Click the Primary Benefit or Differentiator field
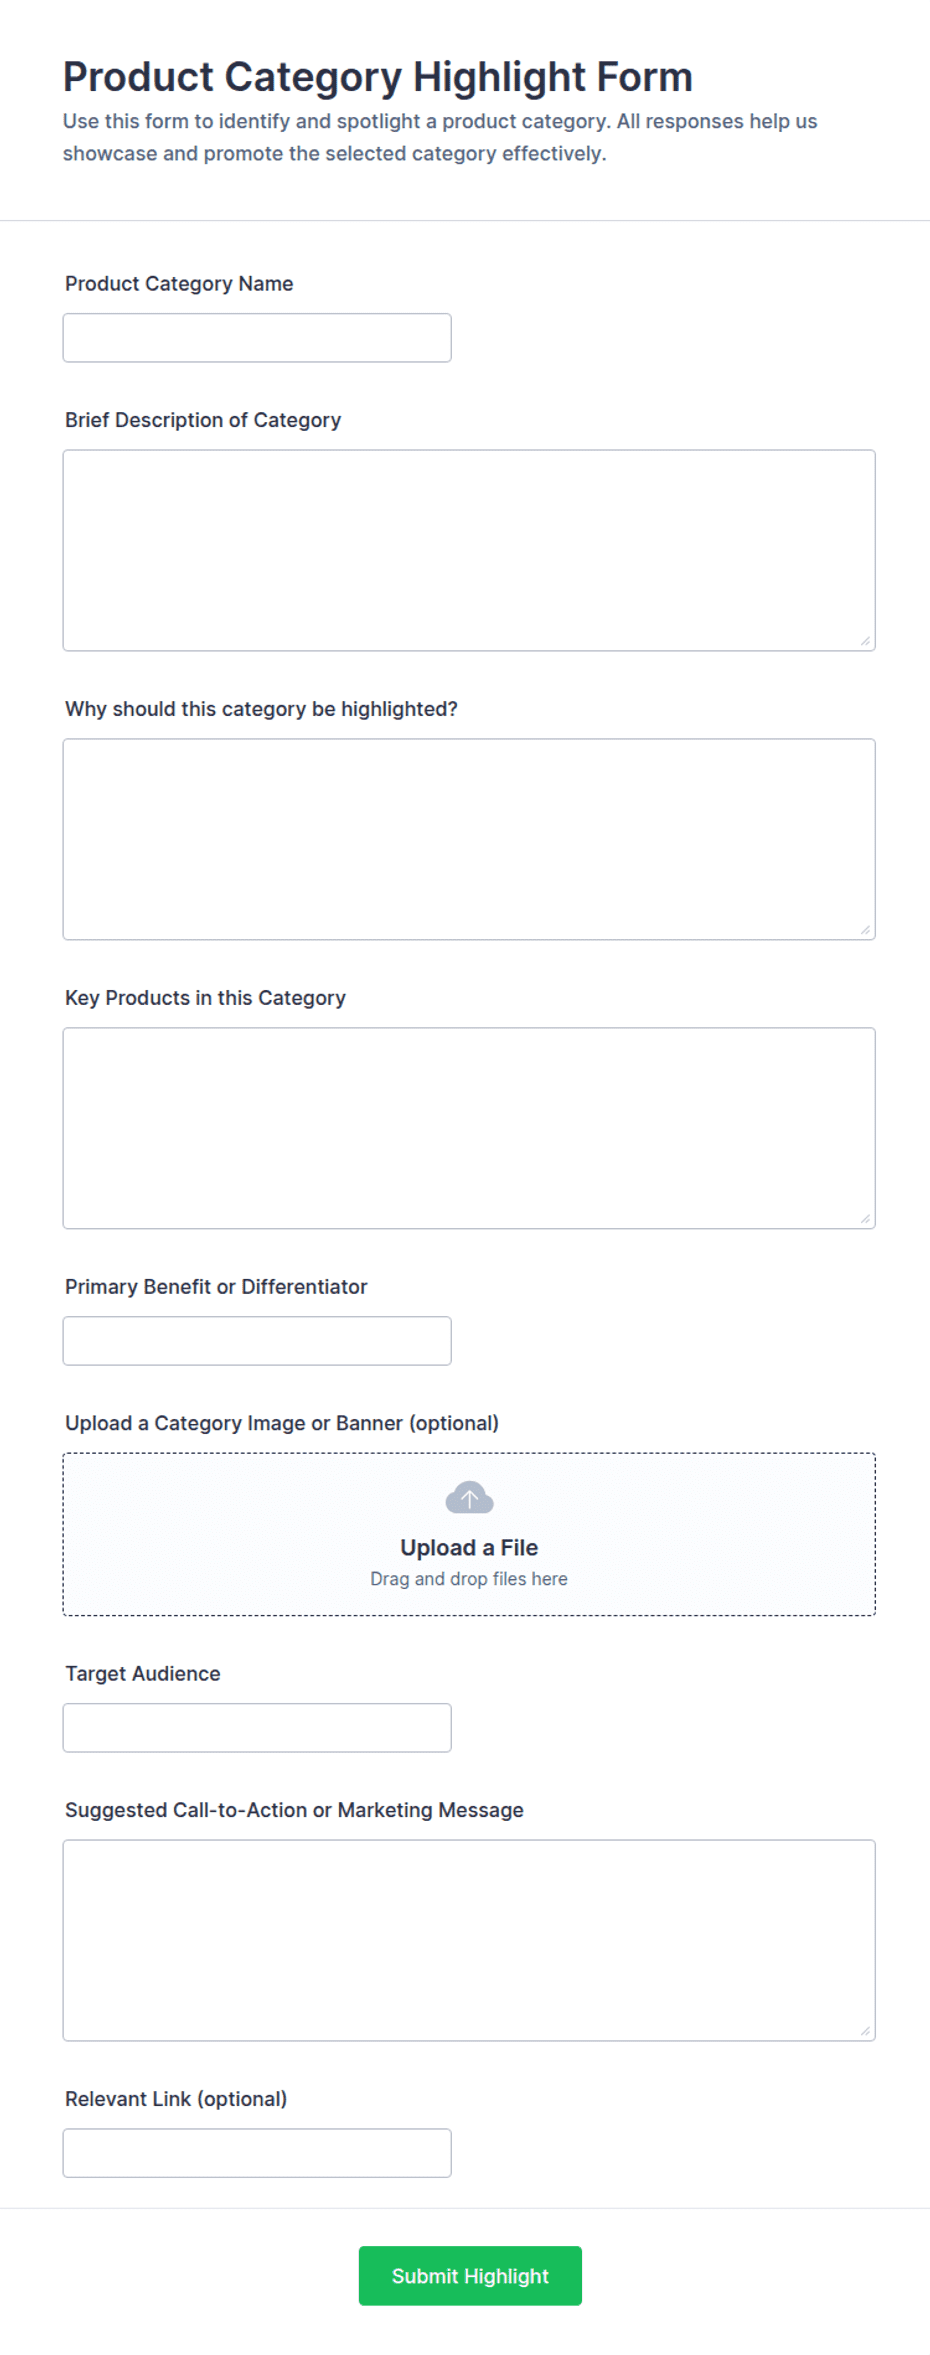 pos(257,1341)
